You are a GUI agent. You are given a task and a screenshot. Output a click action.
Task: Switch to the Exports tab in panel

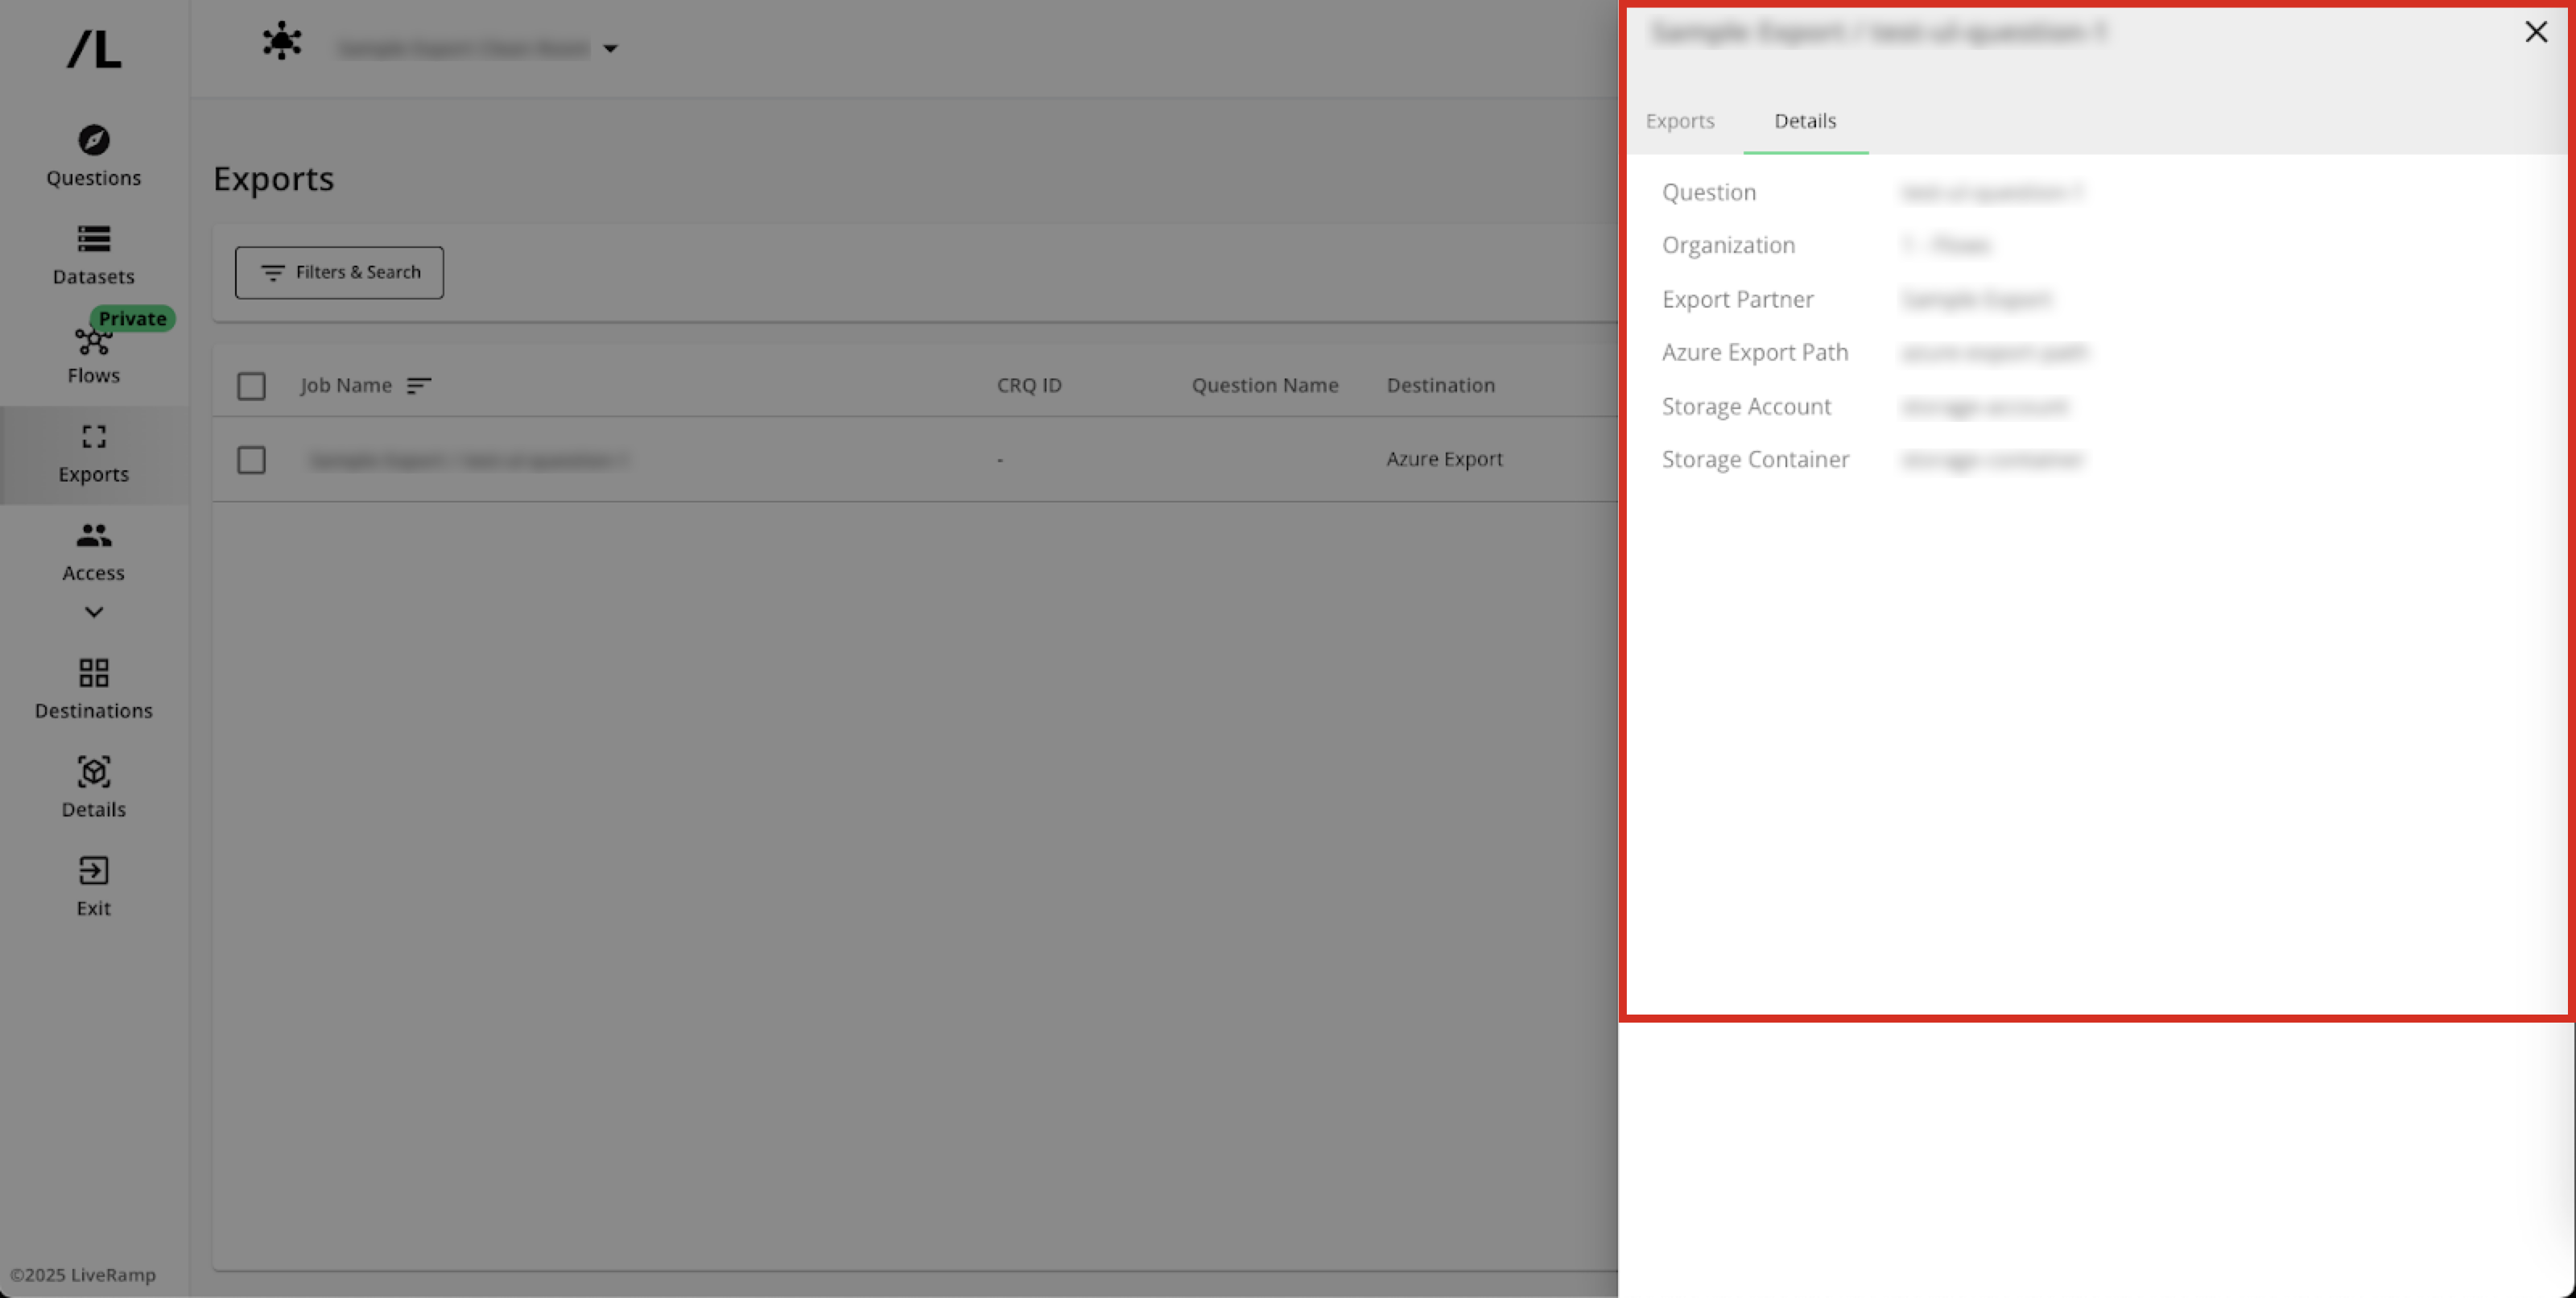1680,121
